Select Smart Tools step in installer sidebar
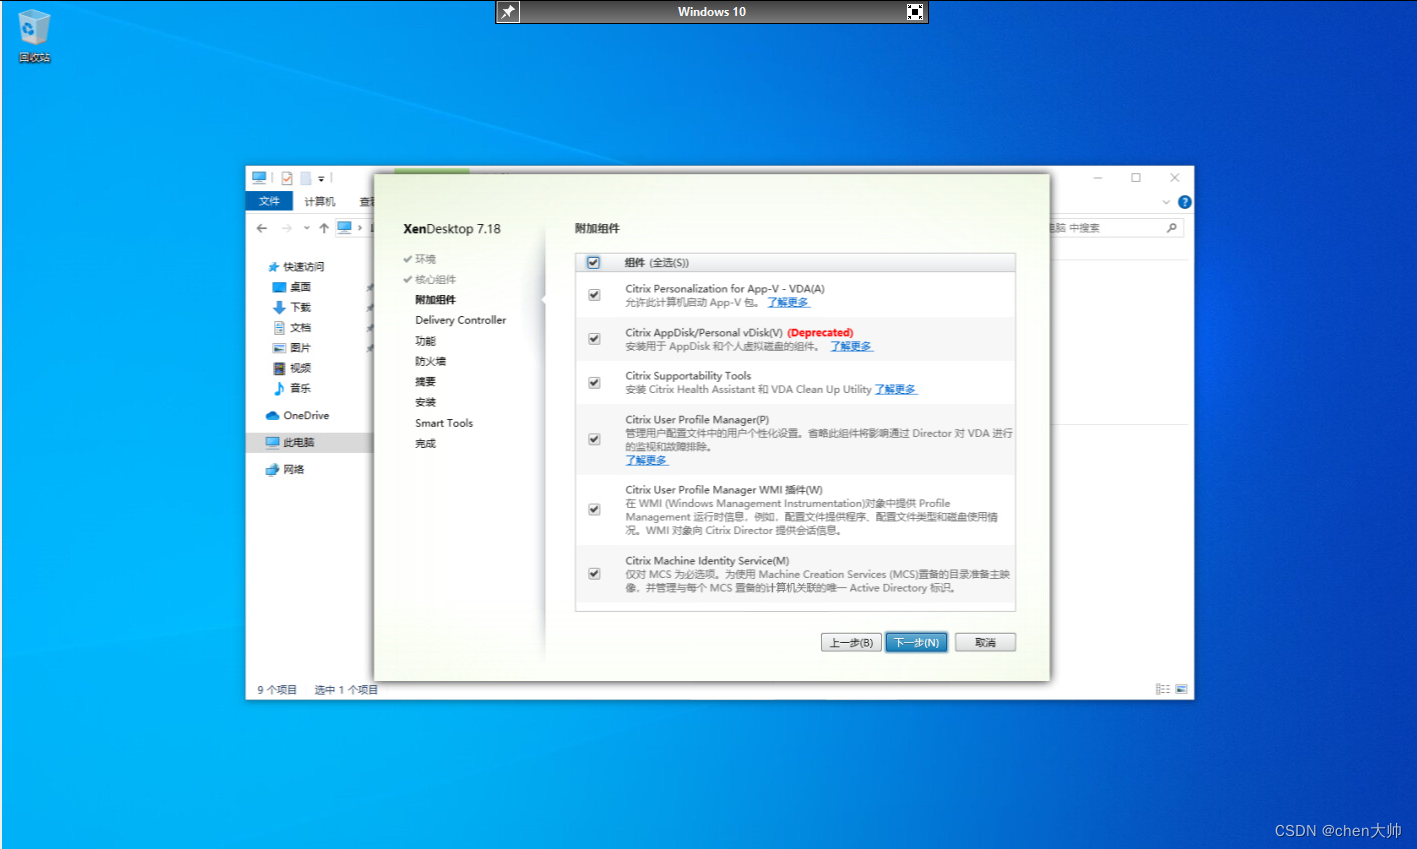1417x849 pixels. coord(444,423)
